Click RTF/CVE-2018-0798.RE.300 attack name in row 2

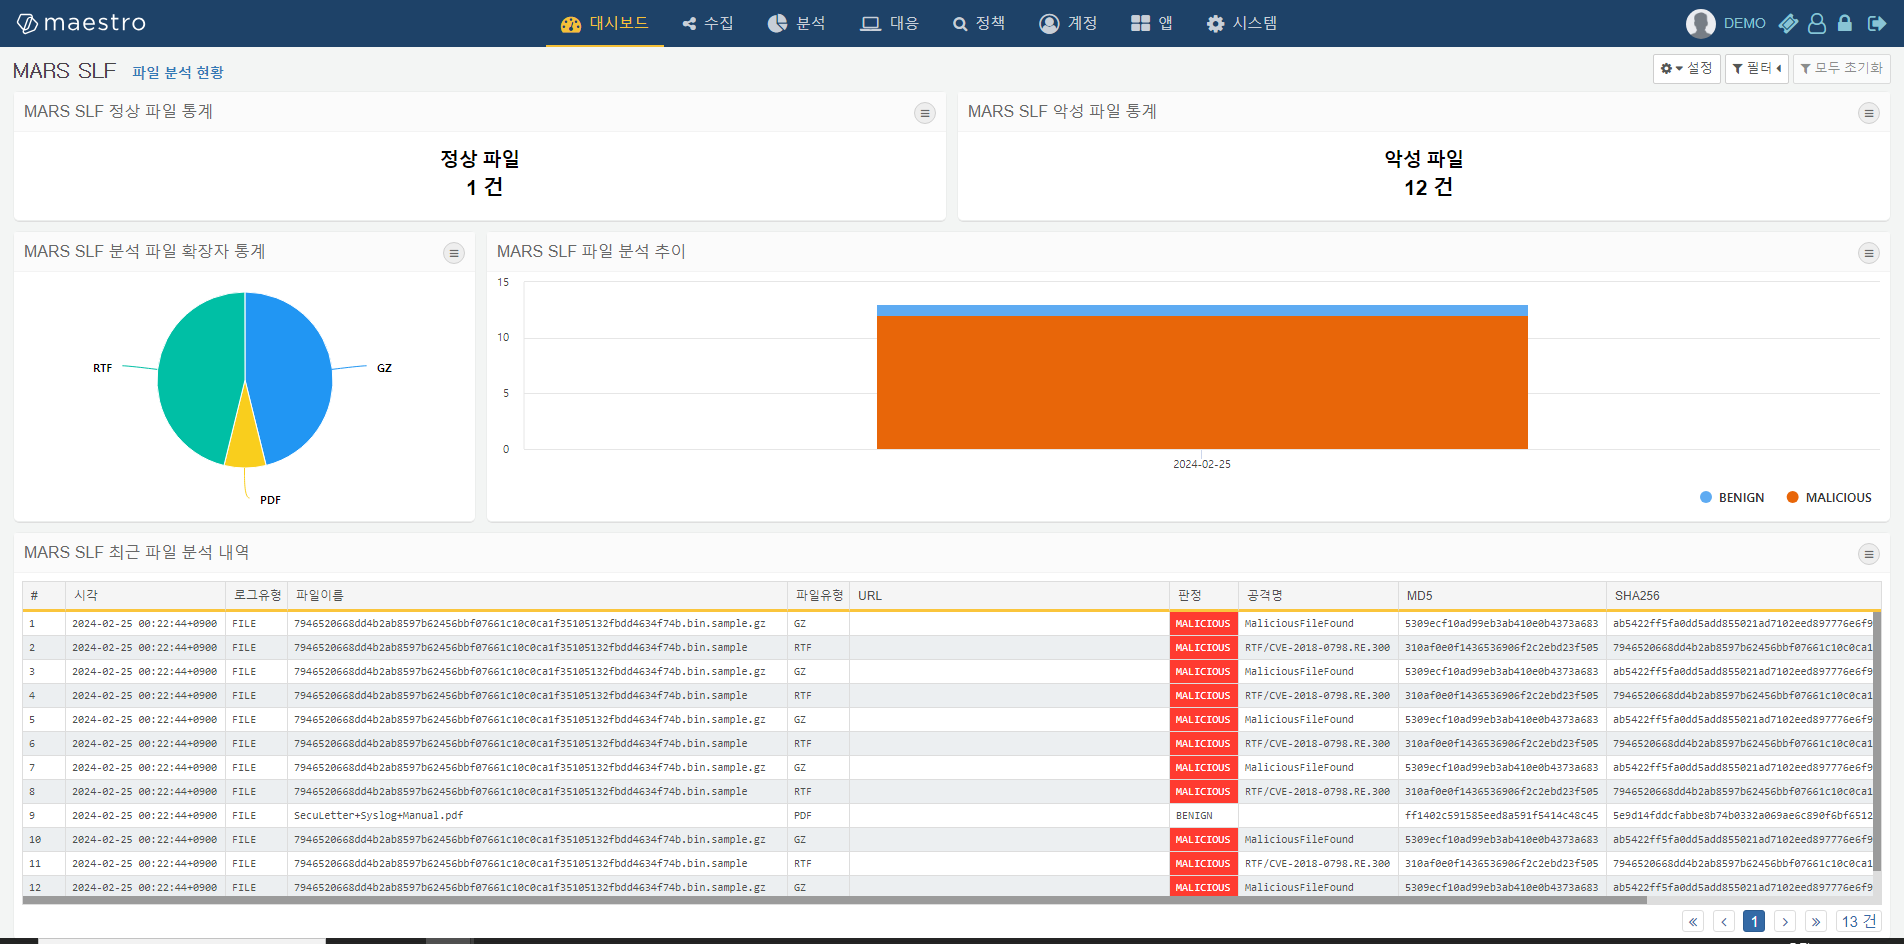click(1317, 647)
